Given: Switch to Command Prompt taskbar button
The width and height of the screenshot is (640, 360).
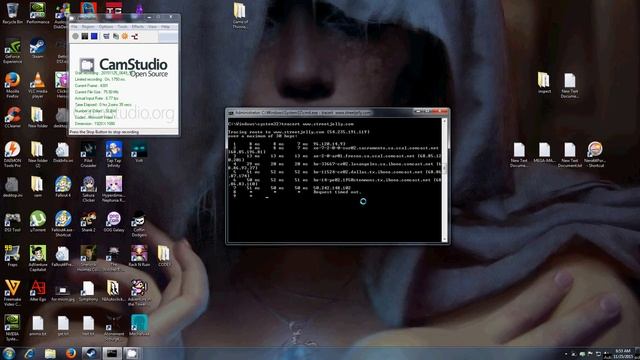Looking at the screenshot, I should pyautogui.click(x=111, y=353).
